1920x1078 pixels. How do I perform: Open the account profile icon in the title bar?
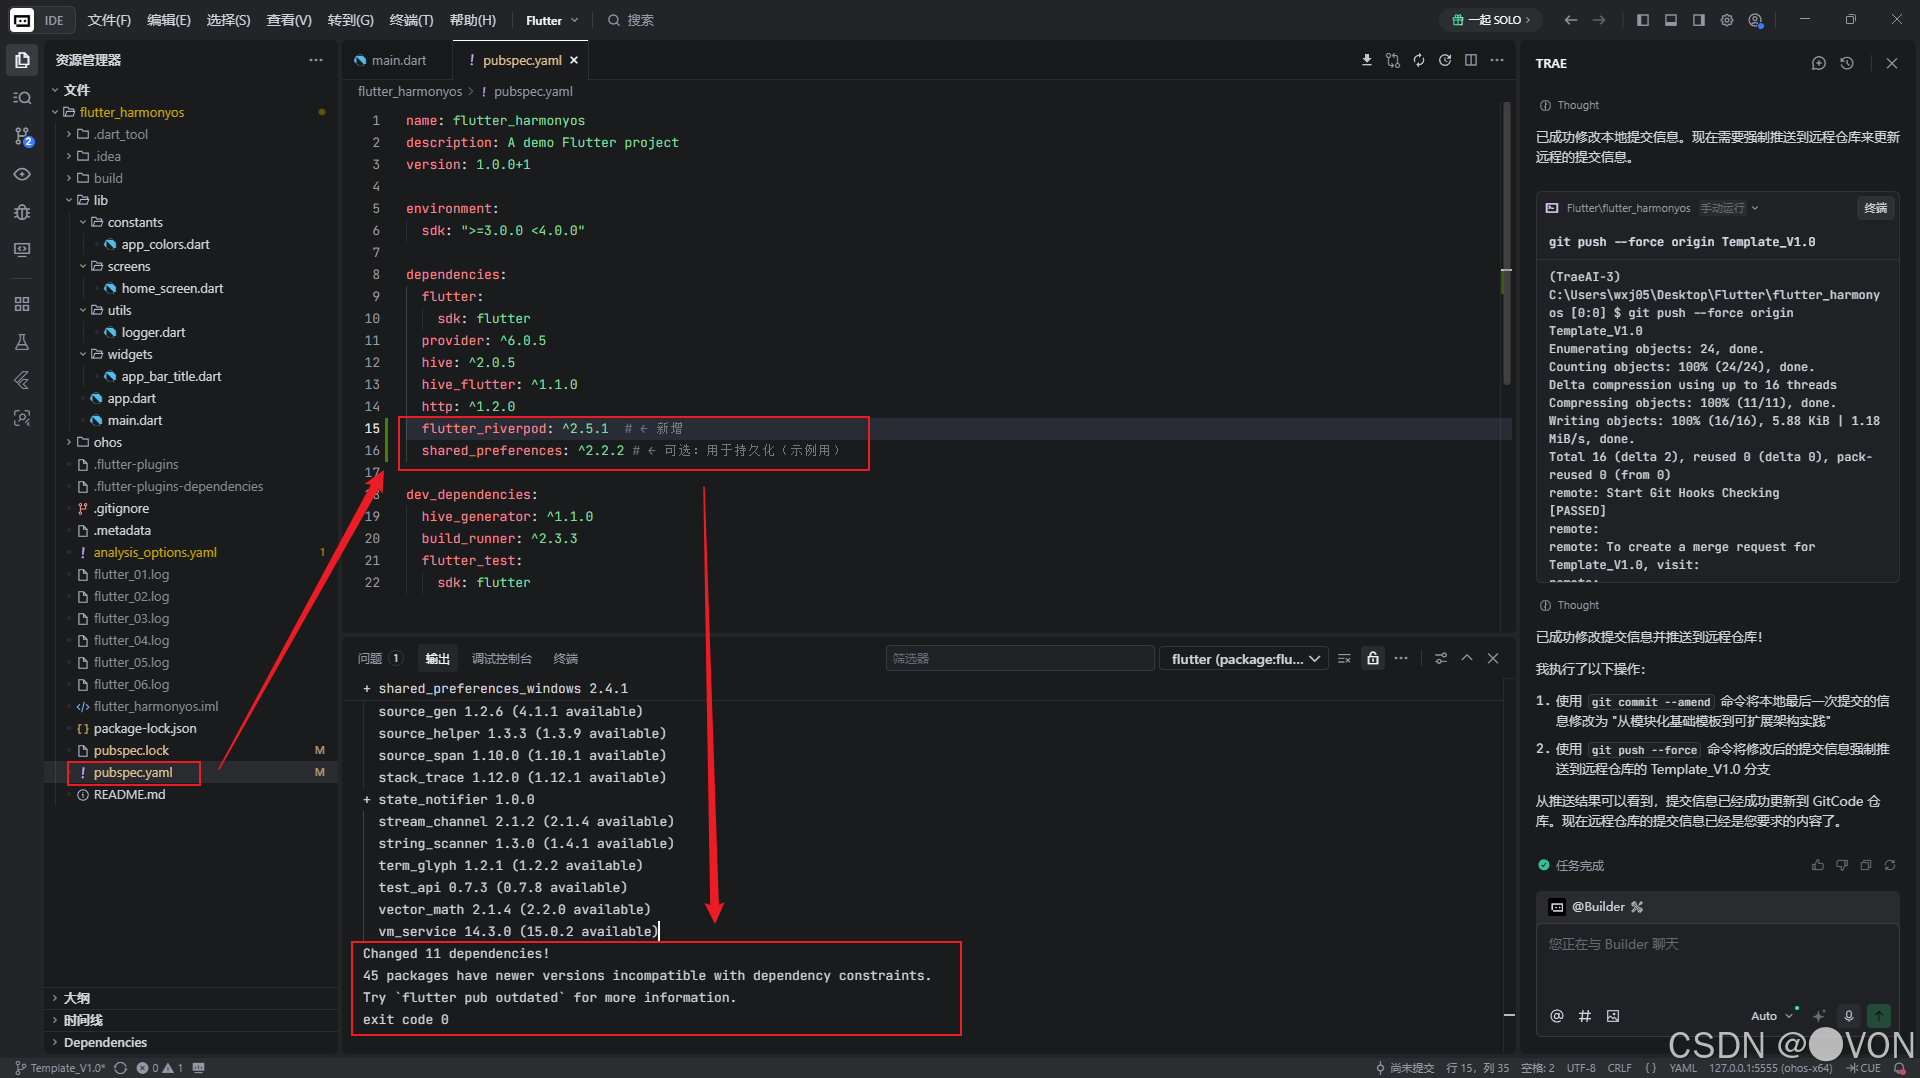click(1755, 20)
